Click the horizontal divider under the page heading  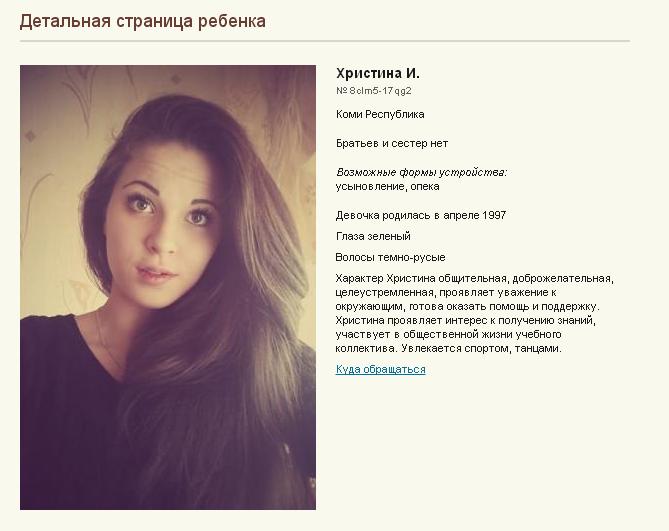point(325,41)
